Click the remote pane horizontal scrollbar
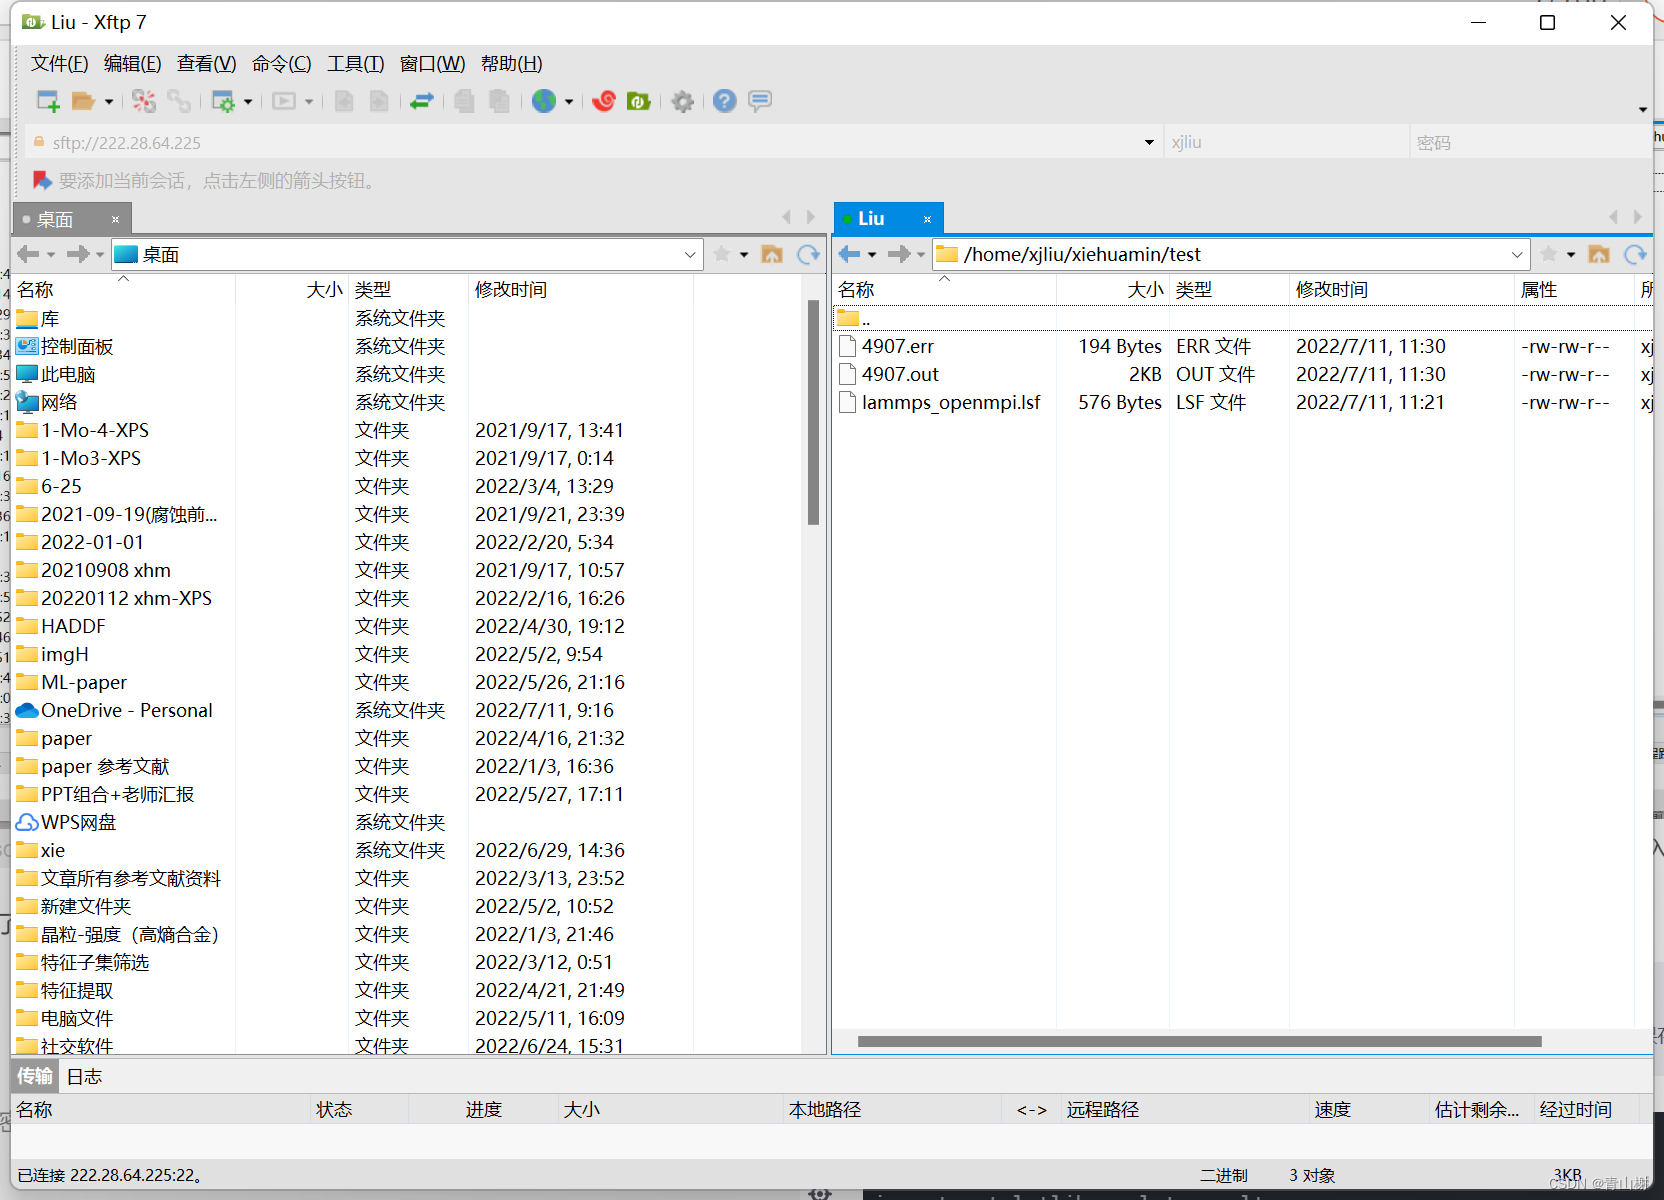 coord(1199,1042)
